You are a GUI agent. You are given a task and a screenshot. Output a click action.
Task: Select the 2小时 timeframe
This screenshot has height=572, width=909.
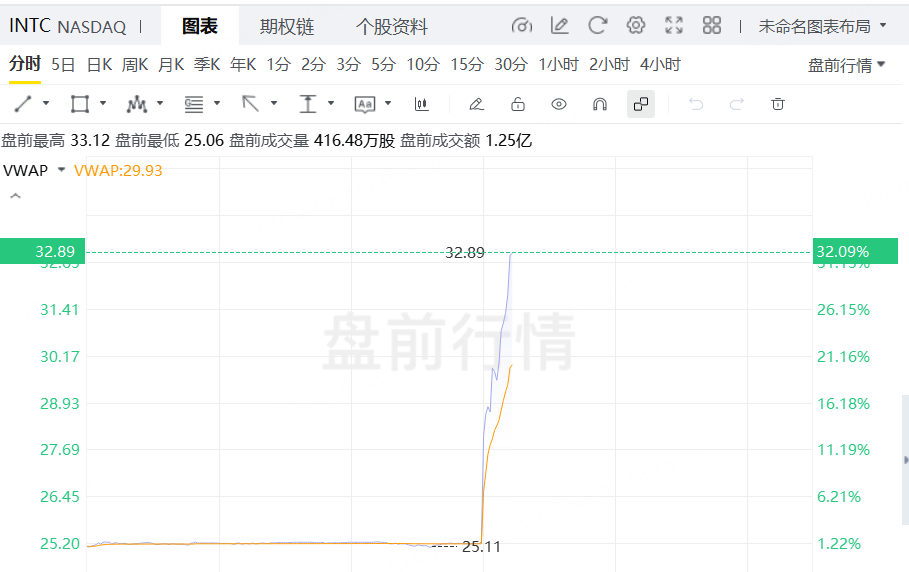click(609, 64)
